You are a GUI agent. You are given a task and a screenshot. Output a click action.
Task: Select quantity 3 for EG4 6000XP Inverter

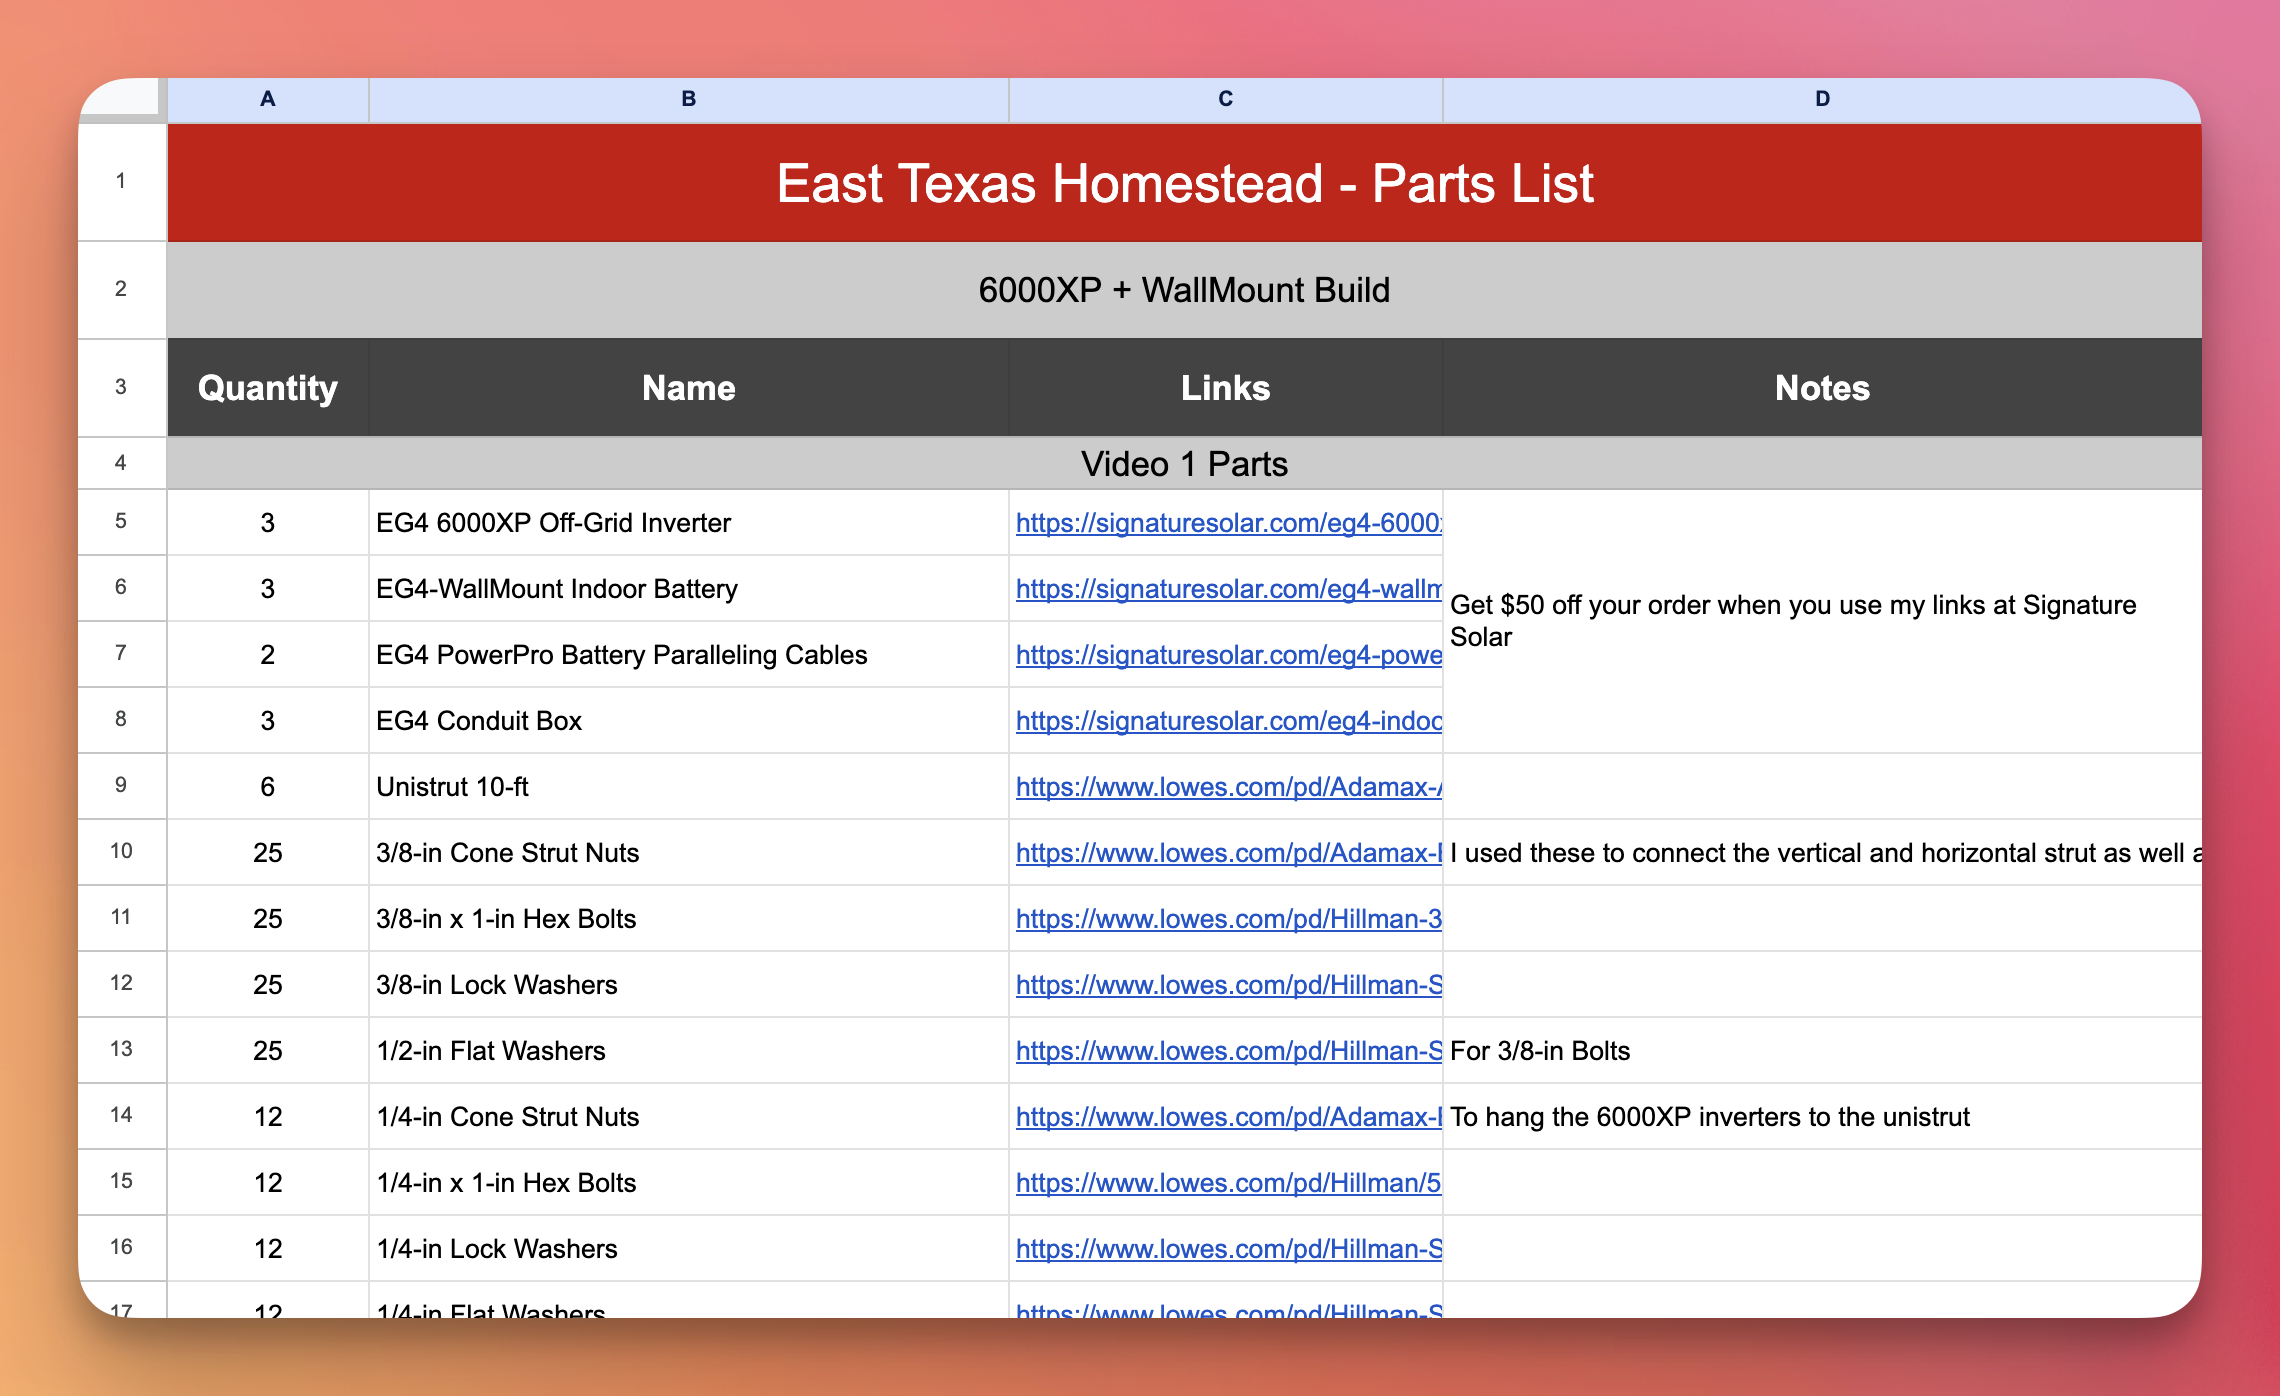[x=268, y=523]
